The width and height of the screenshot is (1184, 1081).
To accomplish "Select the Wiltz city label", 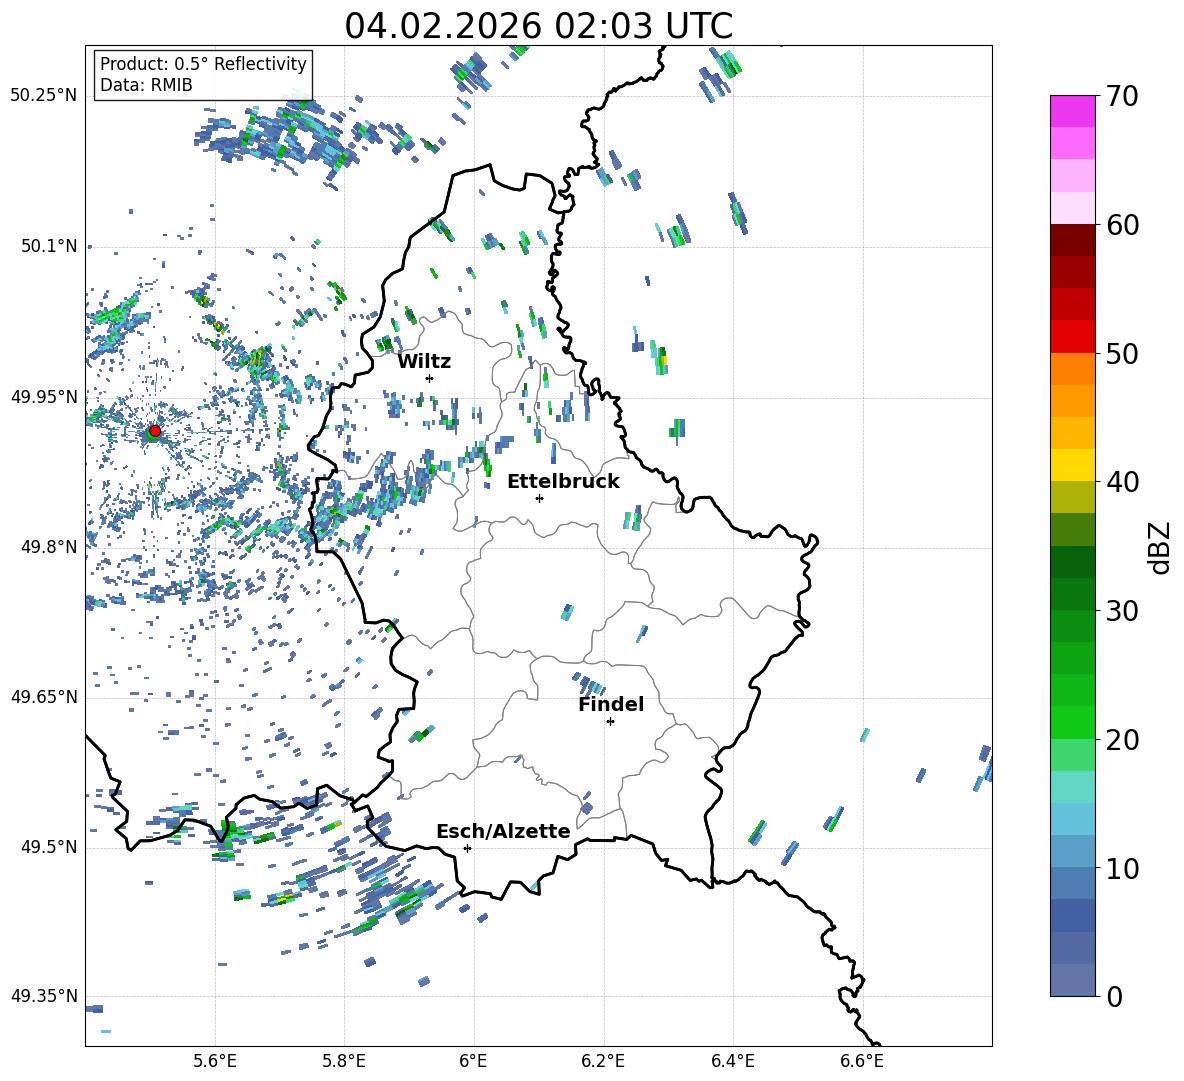I will pyautogui.click(x=424, y=361).
